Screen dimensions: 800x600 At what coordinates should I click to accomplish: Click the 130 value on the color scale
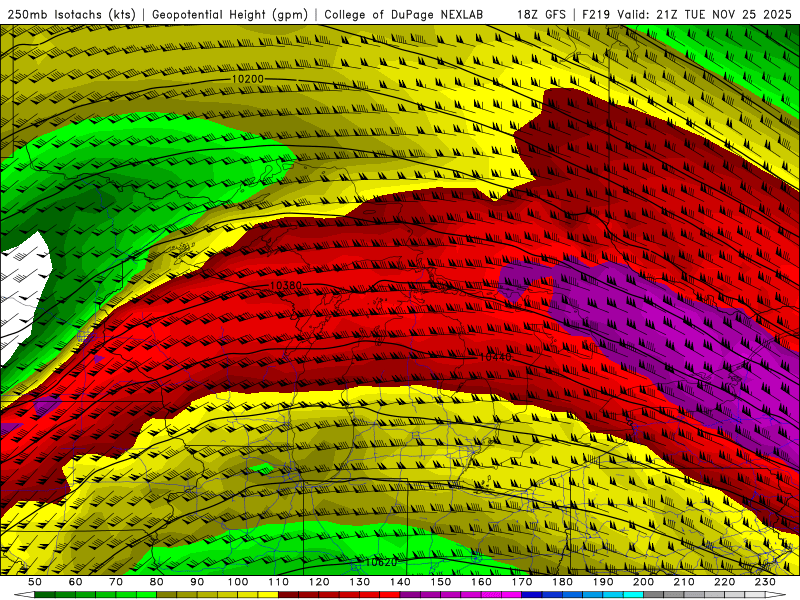pos(360,582)
